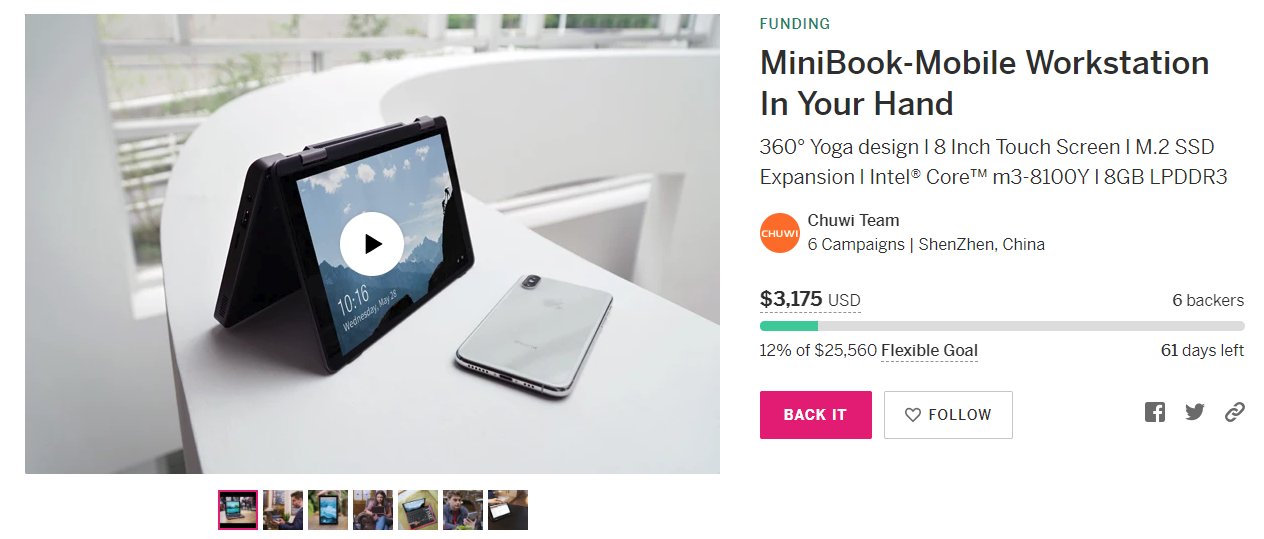
Task: Select the second gallery thumbnail
Action: pyautogui.click(x=283, y=510)
